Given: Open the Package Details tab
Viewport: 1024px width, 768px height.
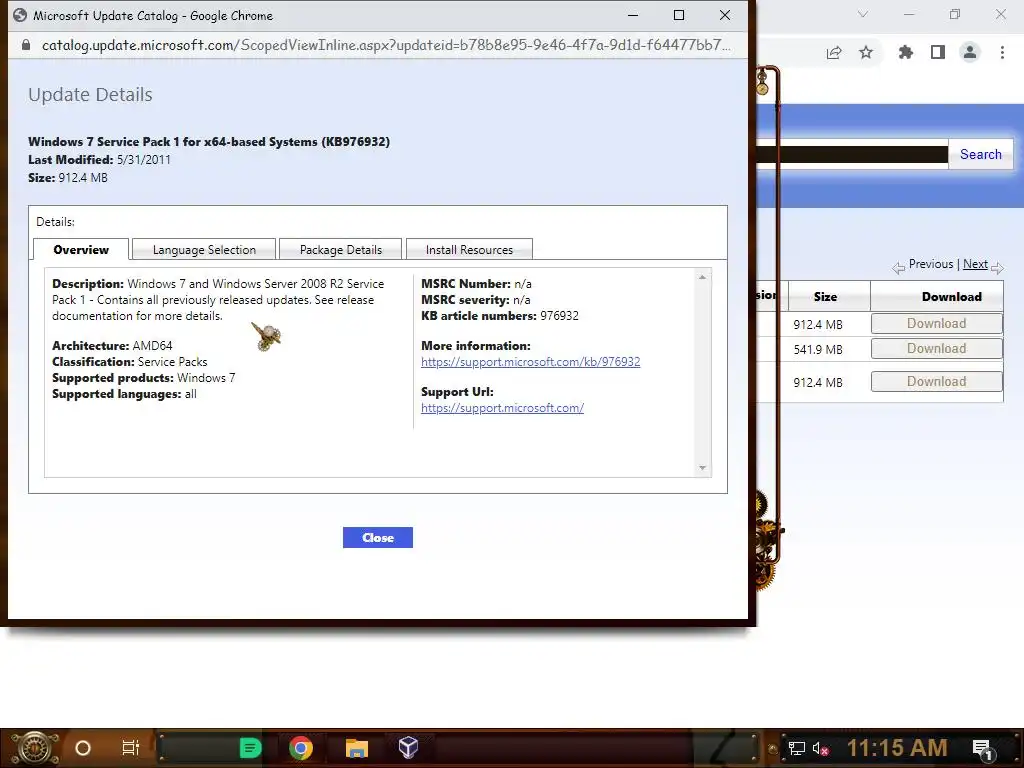Looking at the screenshot, I should (340, 249).
